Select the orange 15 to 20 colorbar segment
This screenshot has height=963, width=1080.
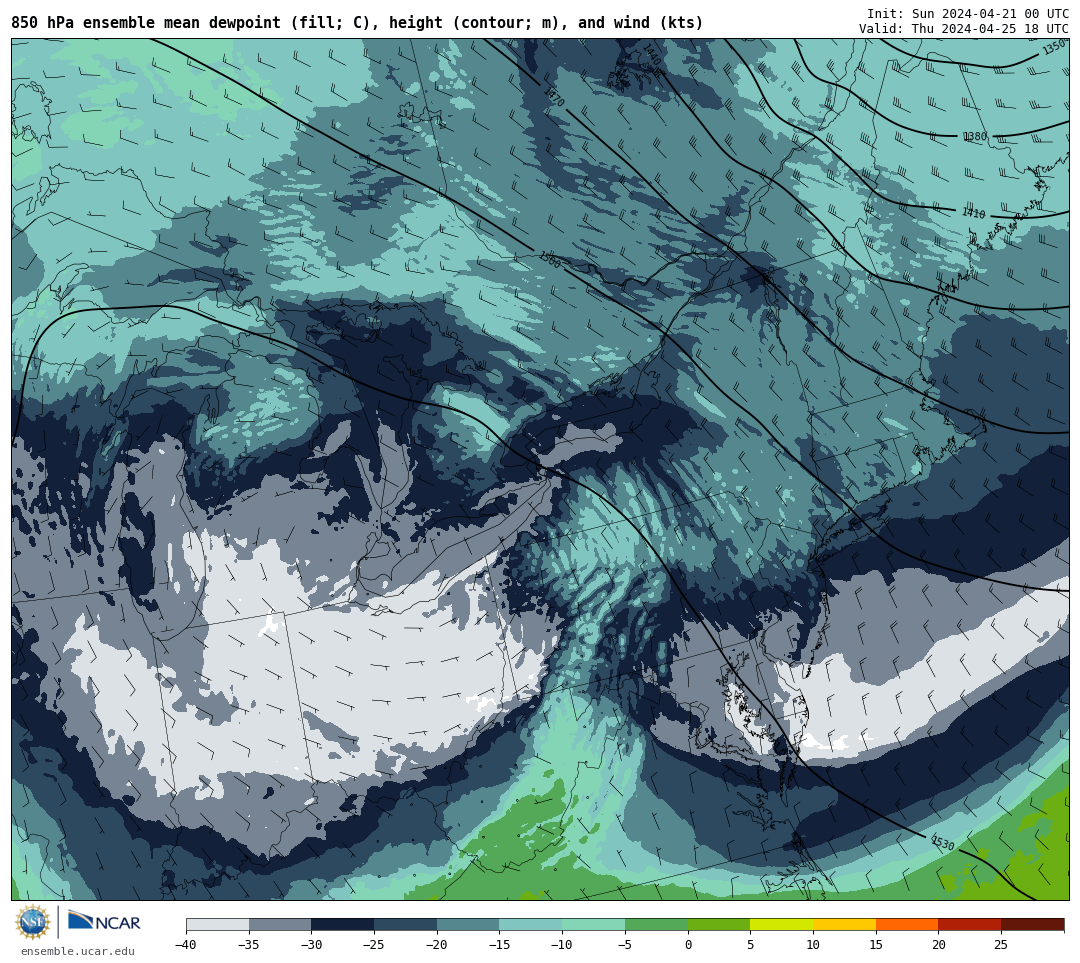pyautogui.click(x=906, y=924)
